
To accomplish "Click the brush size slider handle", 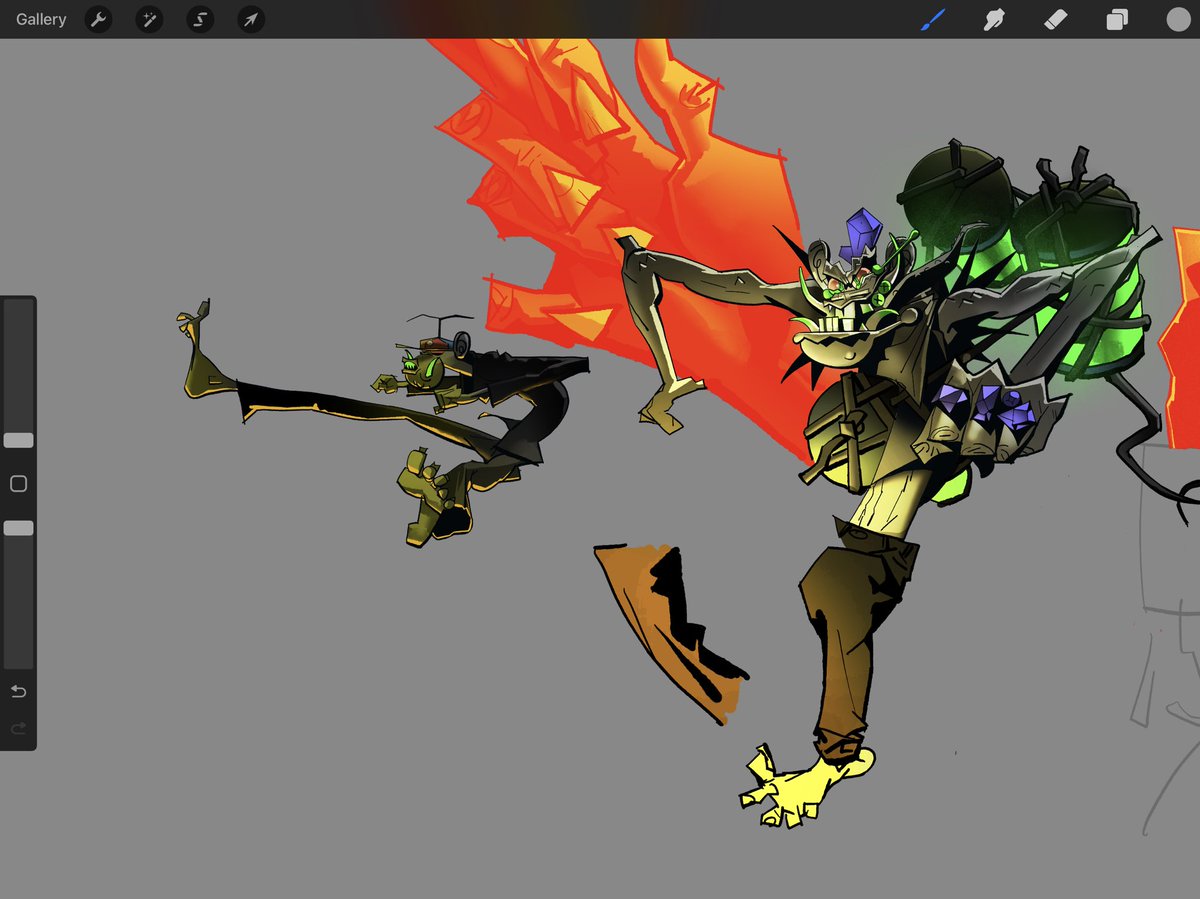I will click(18, 440).
